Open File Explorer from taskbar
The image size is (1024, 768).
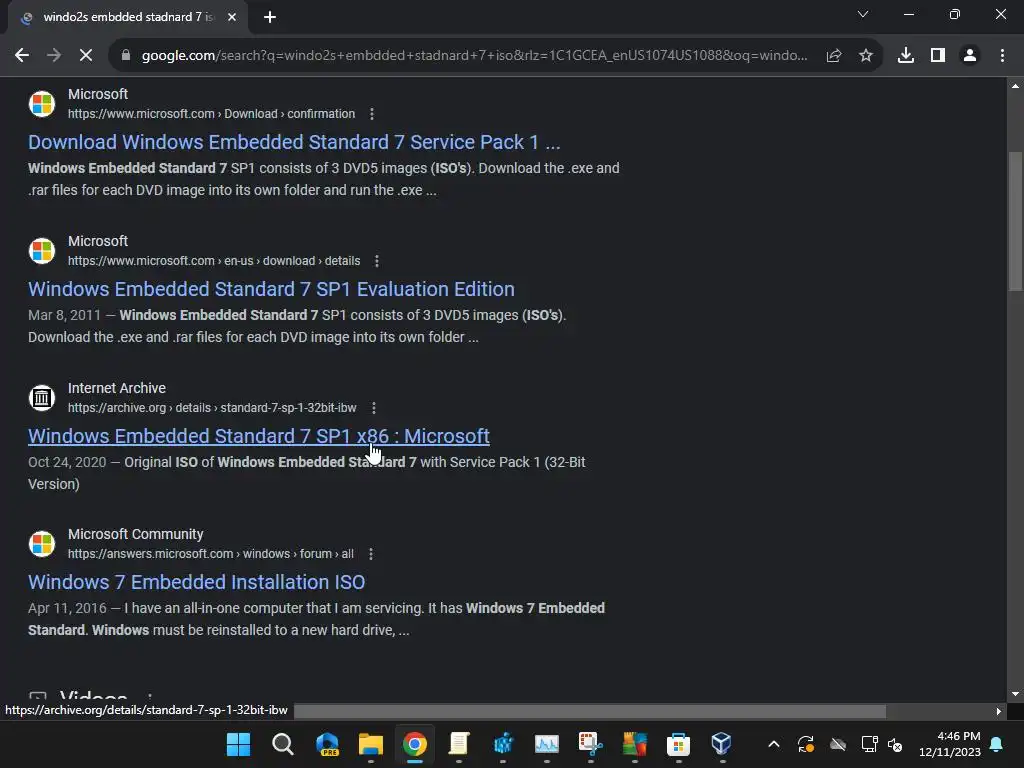(371, 744)
